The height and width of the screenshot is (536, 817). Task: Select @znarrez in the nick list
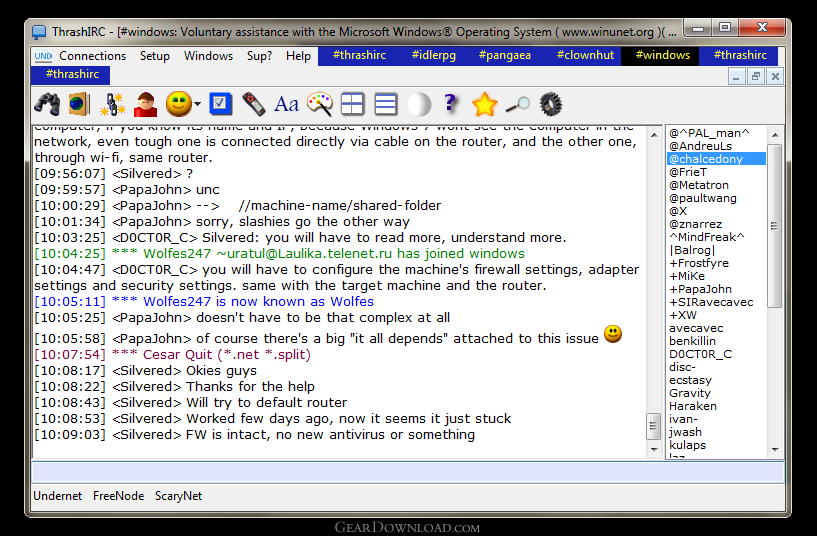[696, 224]
